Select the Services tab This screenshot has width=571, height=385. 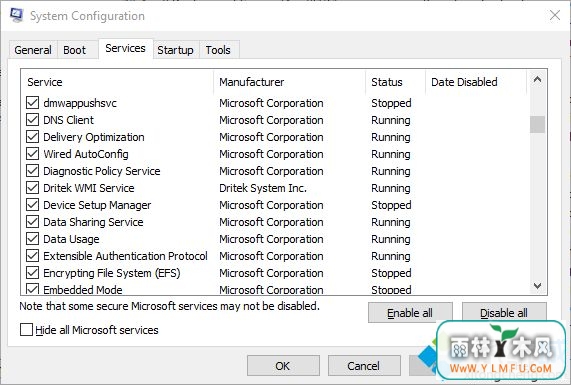pyautogui.click(x=125, y=48)
